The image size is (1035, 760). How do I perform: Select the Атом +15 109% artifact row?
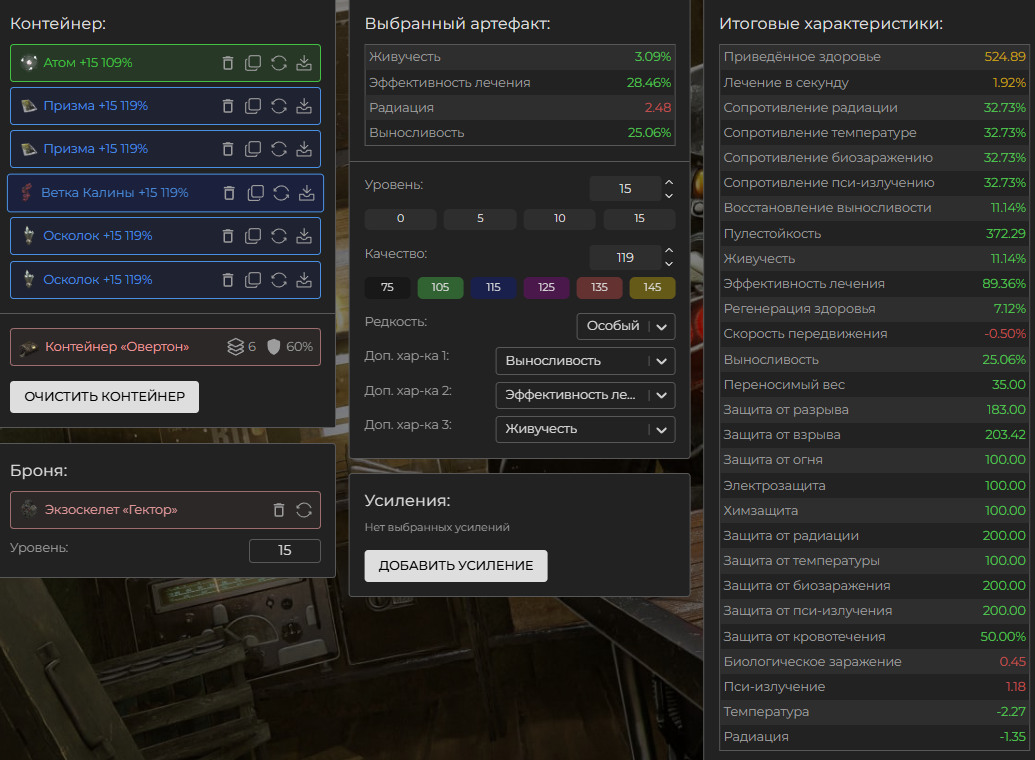(x=165, y=63)
